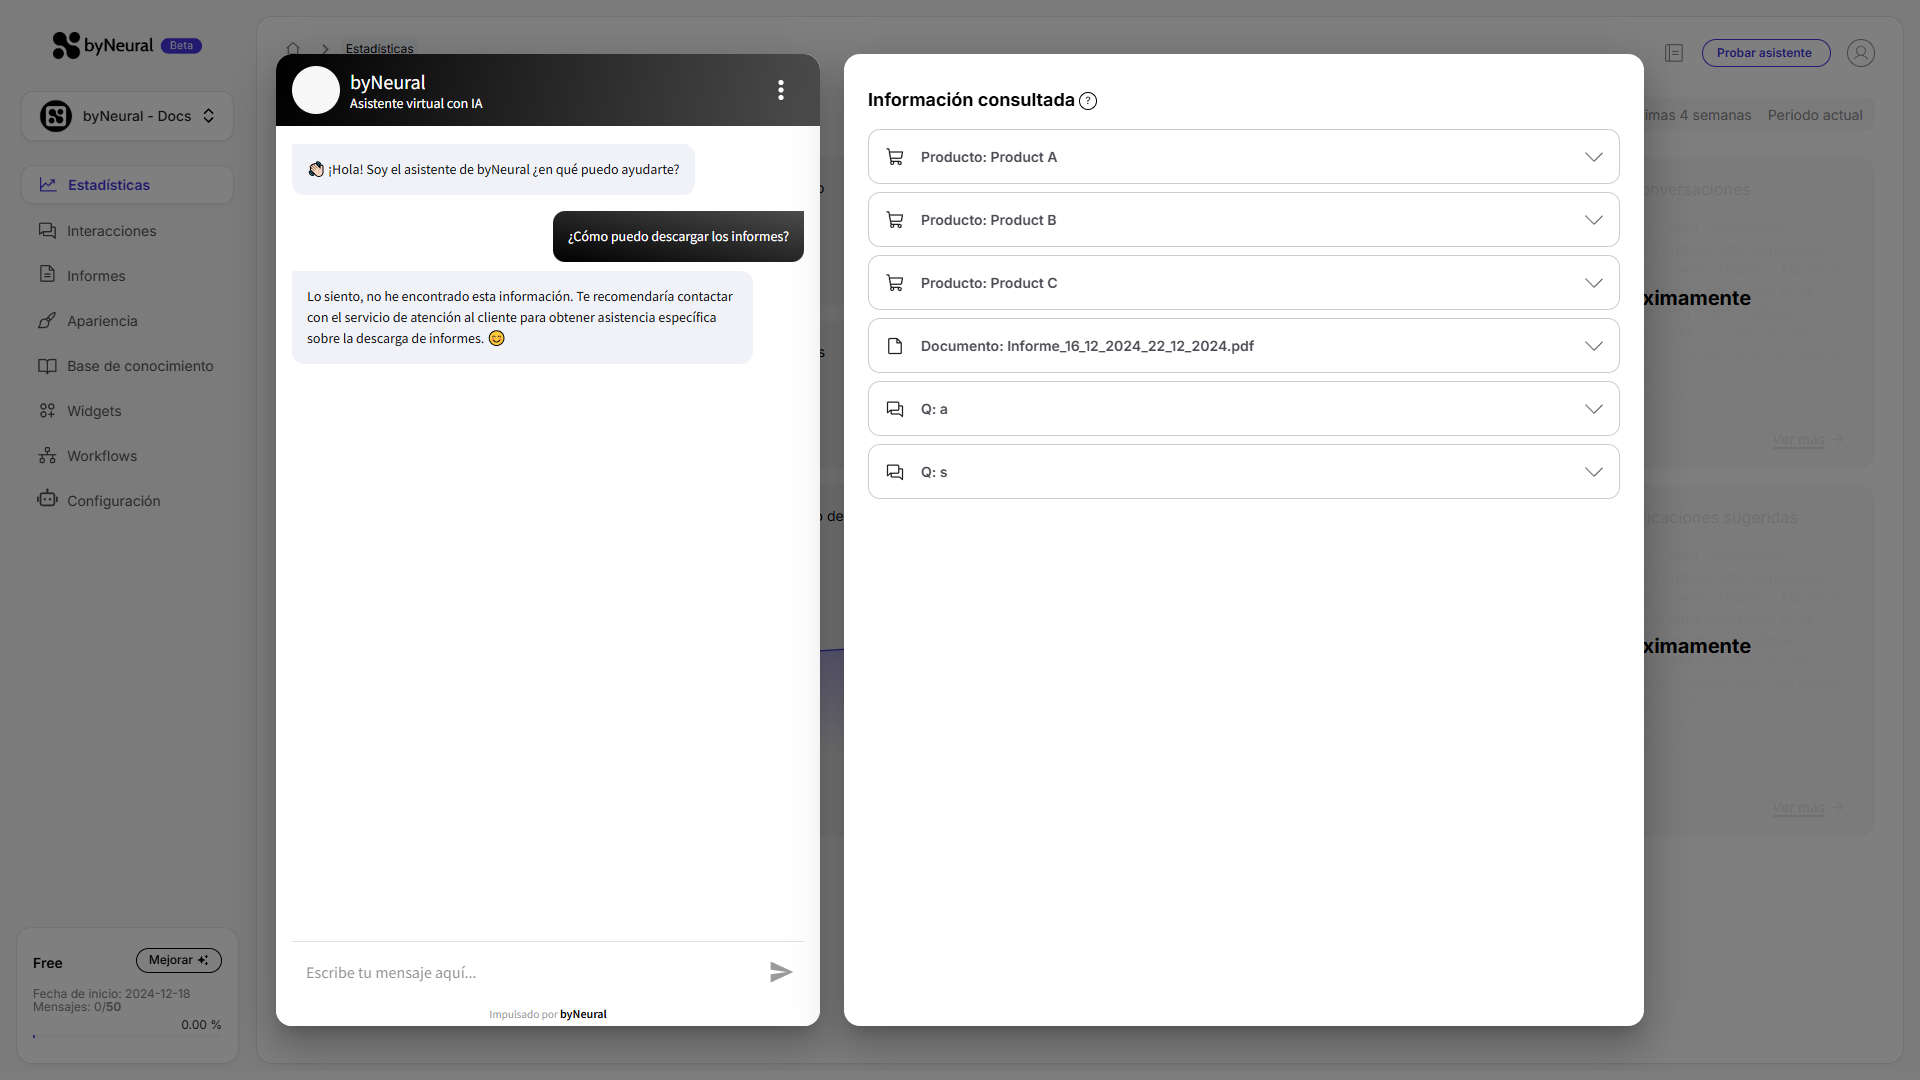The width and height of the screenshot is (1920, 1080).
Task: Click the home breadcrumb icon
Action: pos(293,48)
